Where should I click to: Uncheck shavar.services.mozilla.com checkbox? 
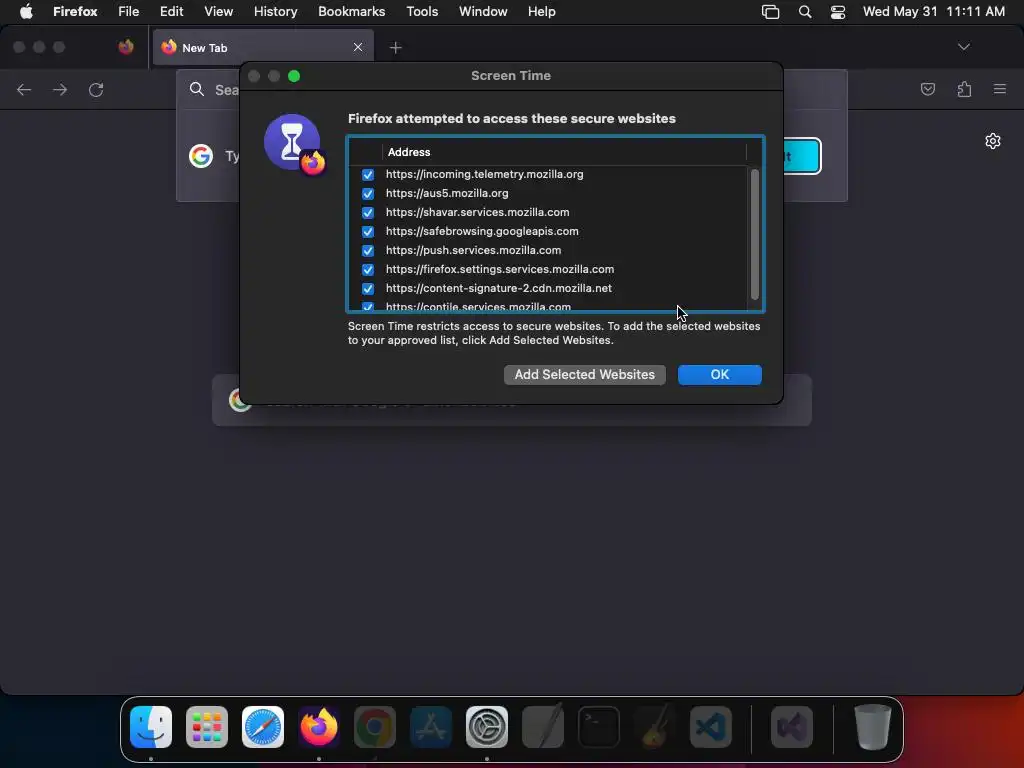pyautogui.click(x=368, y=212)
